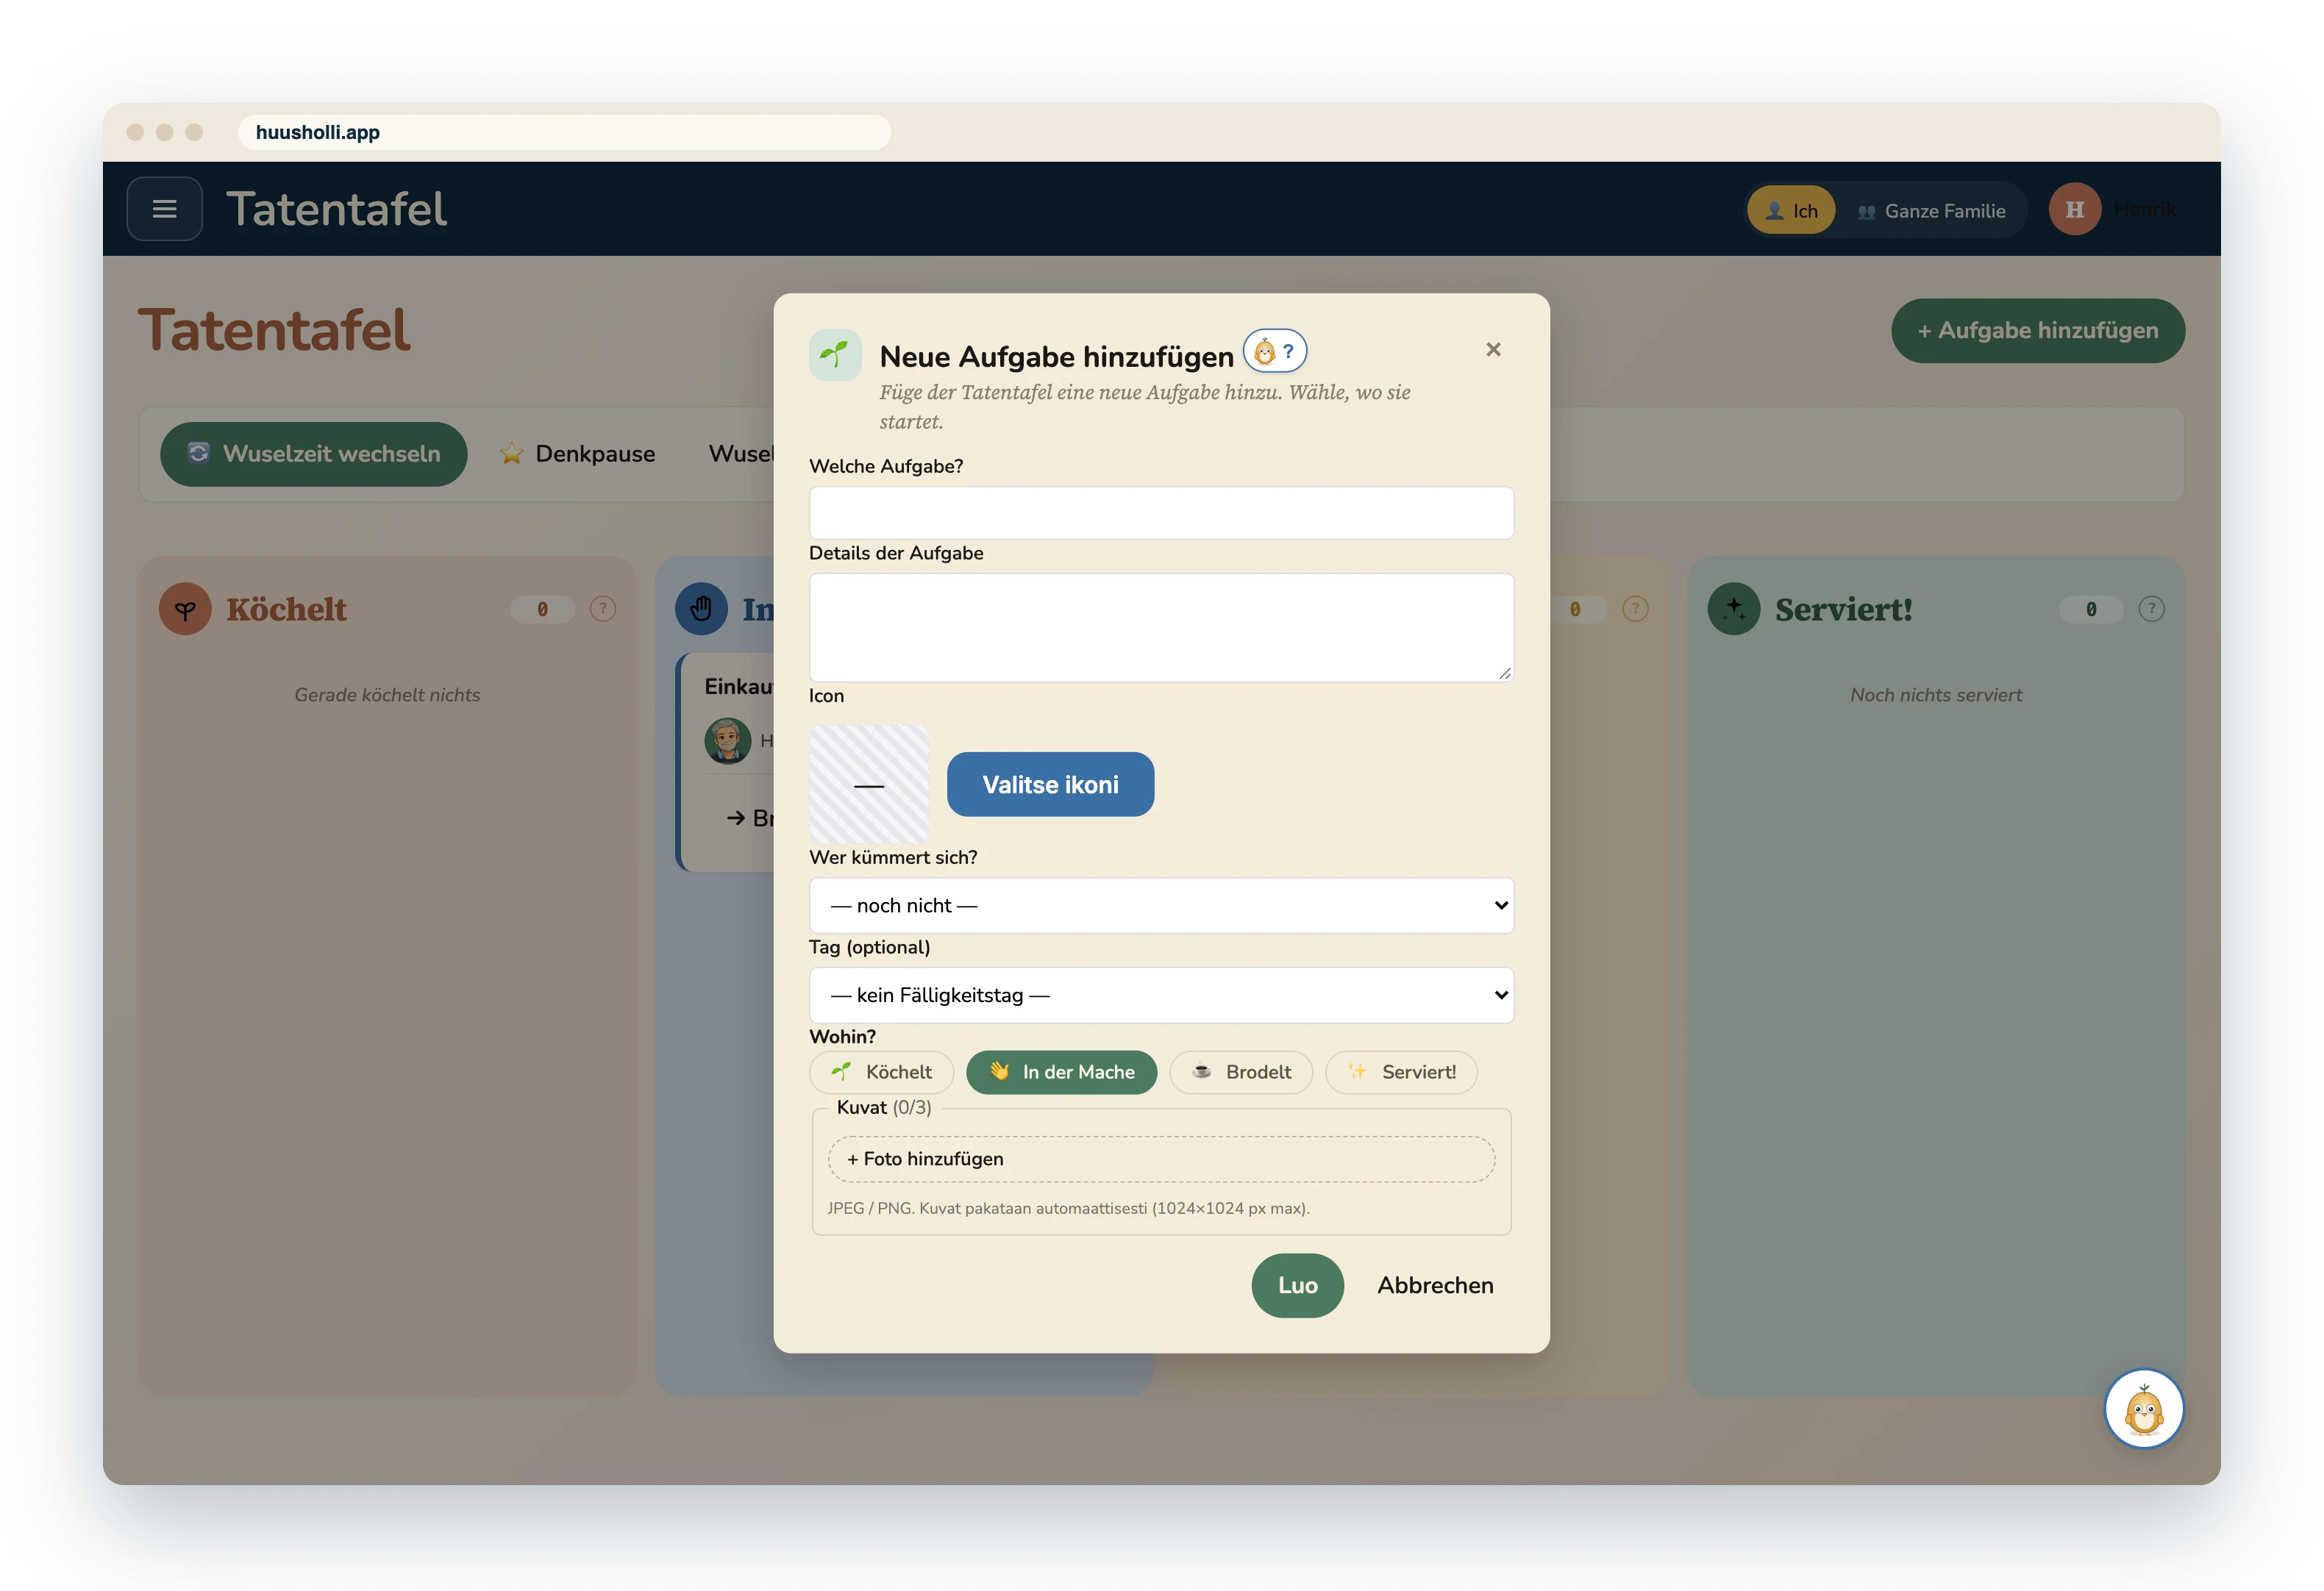Click Wuselzeit wechseln button
This screenshot has width=2324, height=1591.
tap(313, 454)
